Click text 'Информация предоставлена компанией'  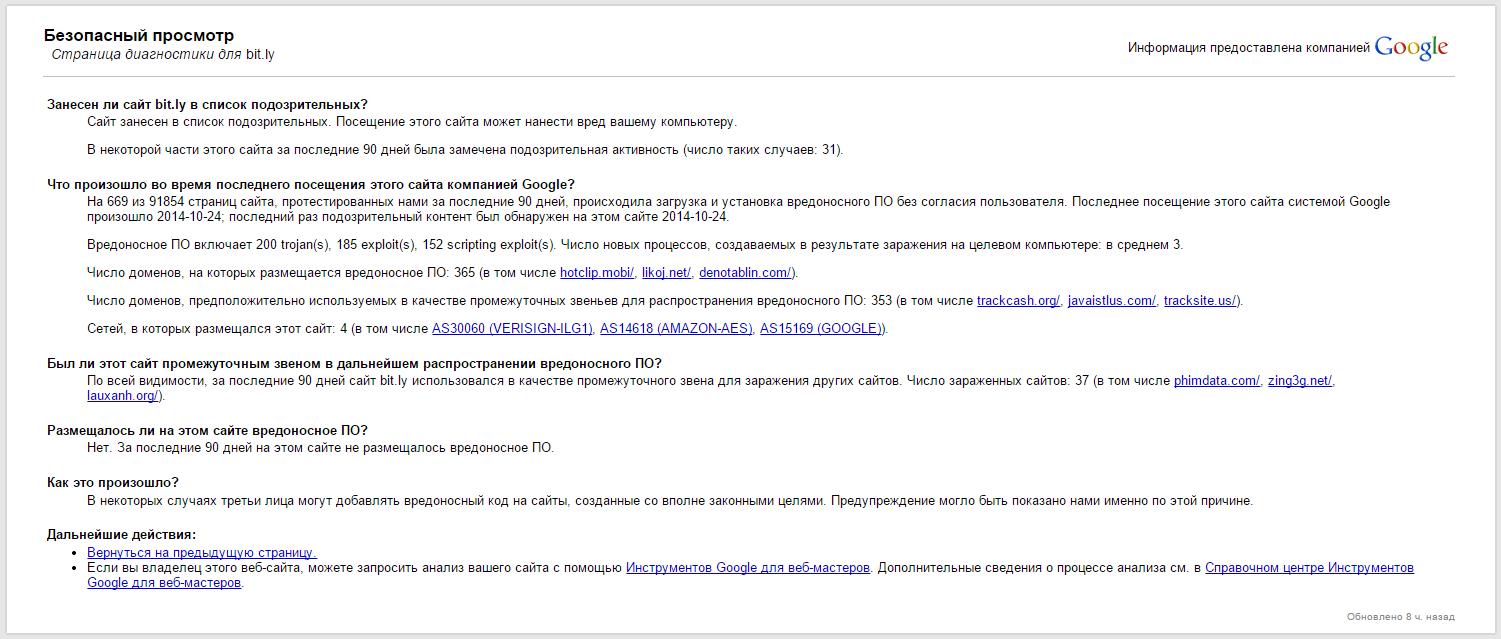tap(1249, 48)
